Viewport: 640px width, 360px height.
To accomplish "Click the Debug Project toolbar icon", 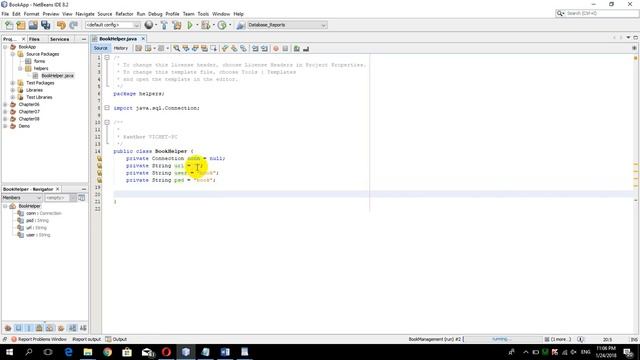I will pyautogui.click(x=205, y=25).
